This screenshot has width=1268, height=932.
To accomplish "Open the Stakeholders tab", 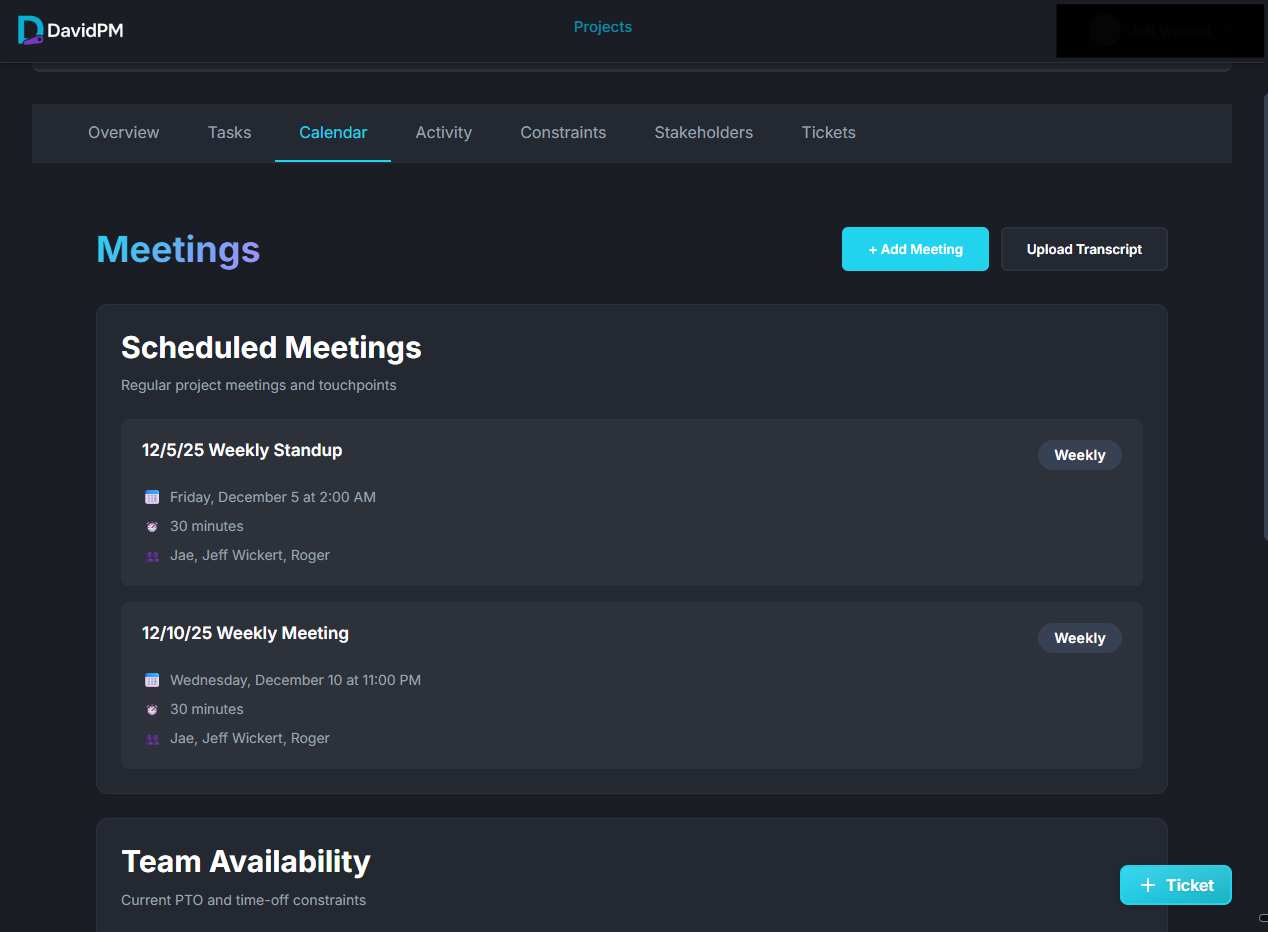I will pyautogui.click(x=704, y=132).
